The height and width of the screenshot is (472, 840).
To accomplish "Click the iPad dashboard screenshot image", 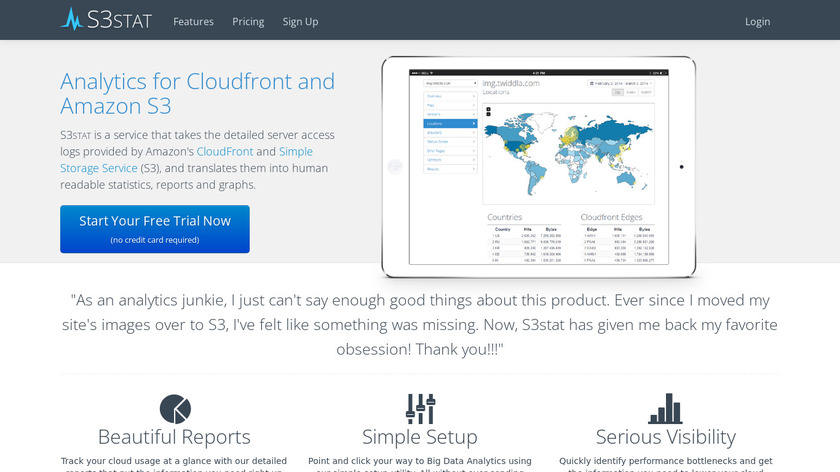I will pos(539,167).
